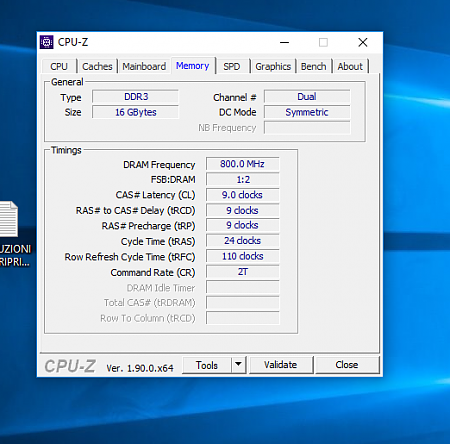Click the Validate button
The width and height of the screenshot is (450, 444).
point(280,365)
